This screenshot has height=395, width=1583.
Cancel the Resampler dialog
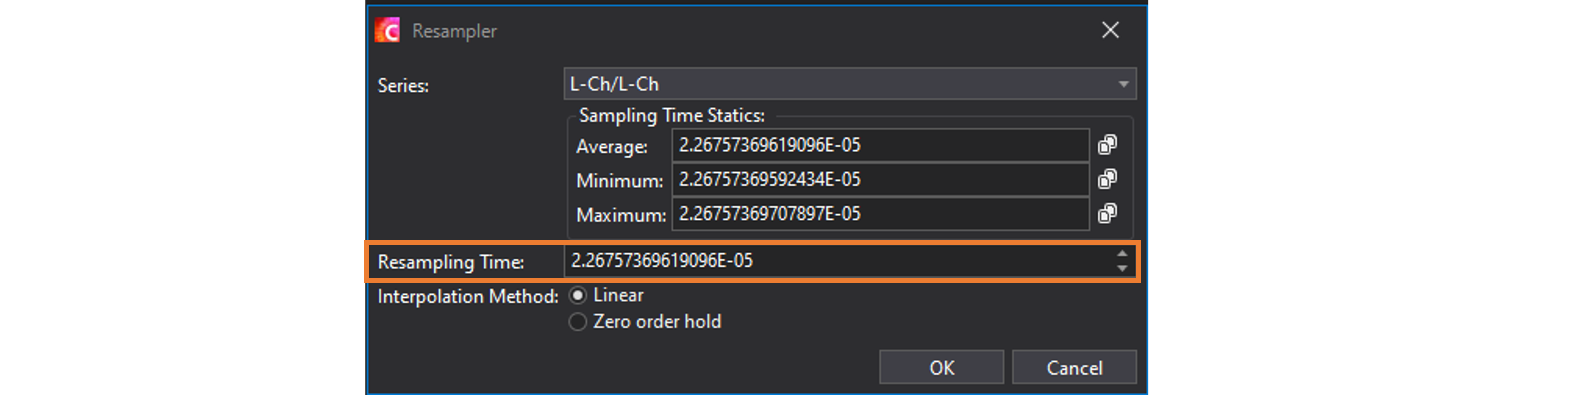pos(1074,367)
